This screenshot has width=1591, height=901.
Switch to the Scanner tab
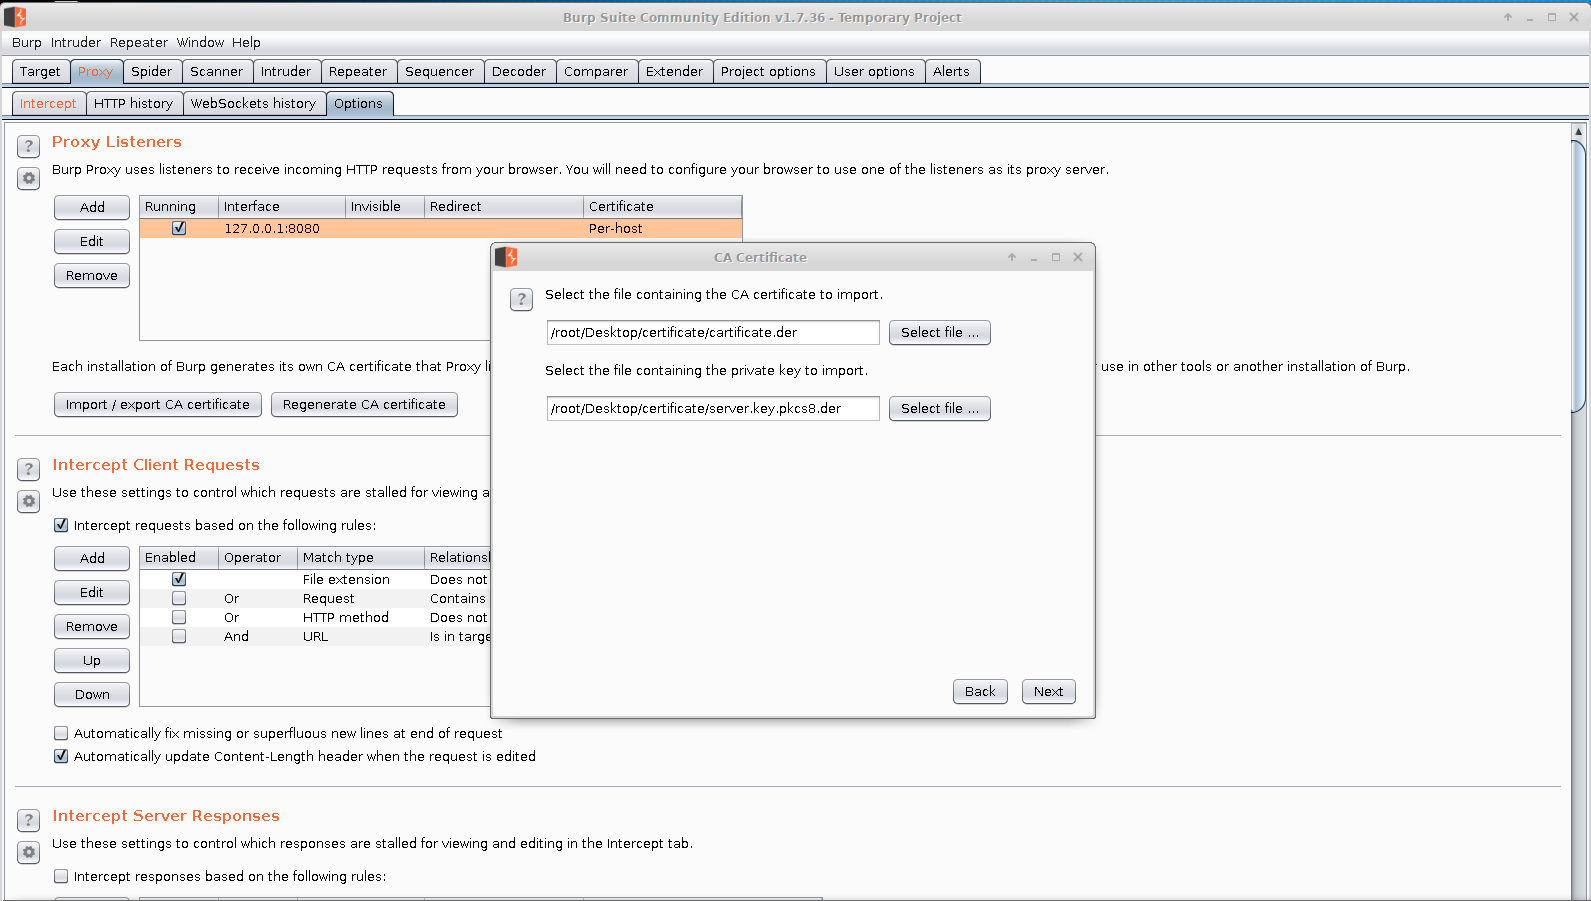(x=217, y=71)
